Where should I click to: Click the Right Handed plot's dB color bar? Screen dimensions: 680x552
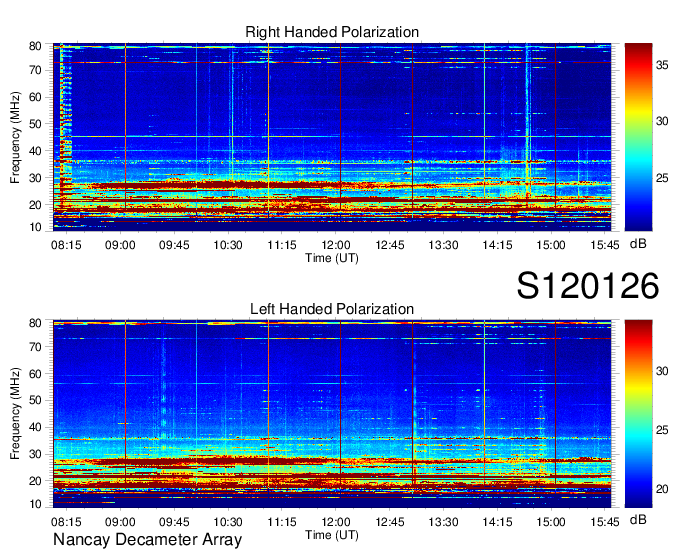[638, 137]
